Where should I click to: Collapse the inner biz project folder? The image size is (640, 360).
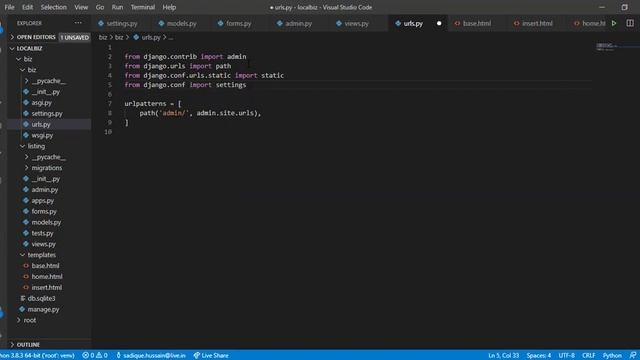[22, 70]
